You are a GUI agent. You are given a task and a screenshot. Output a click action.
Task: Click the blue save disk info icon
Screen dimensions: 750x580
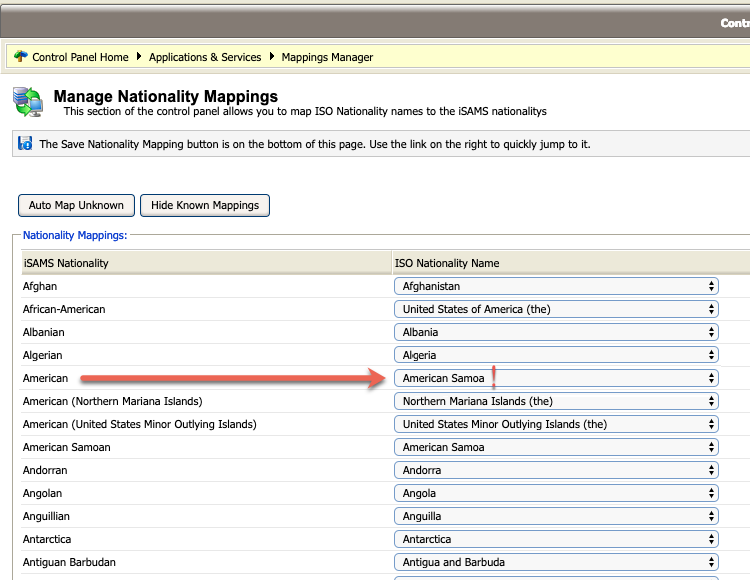tap(26, 144)
